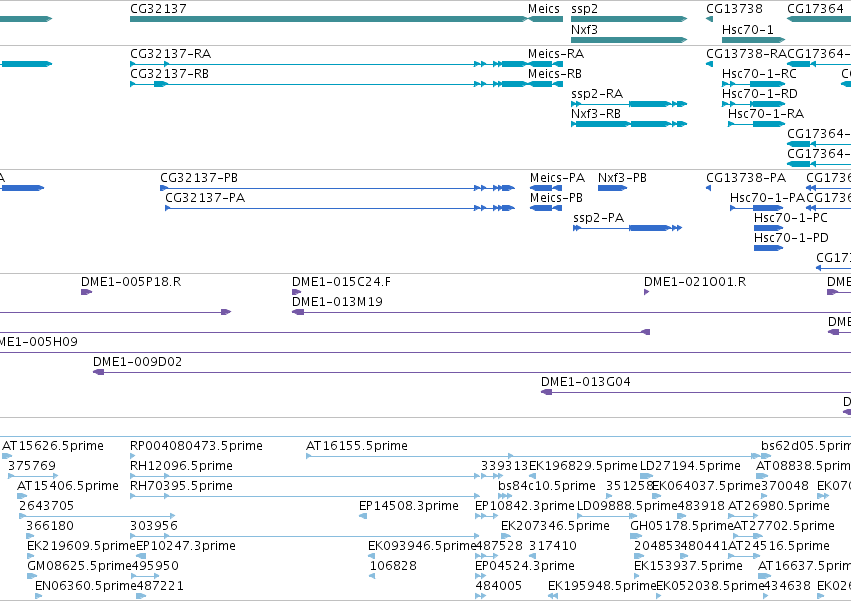Select protein Hsc70-1-PC
The image size is (851, 601).
(x=769, y=228)
